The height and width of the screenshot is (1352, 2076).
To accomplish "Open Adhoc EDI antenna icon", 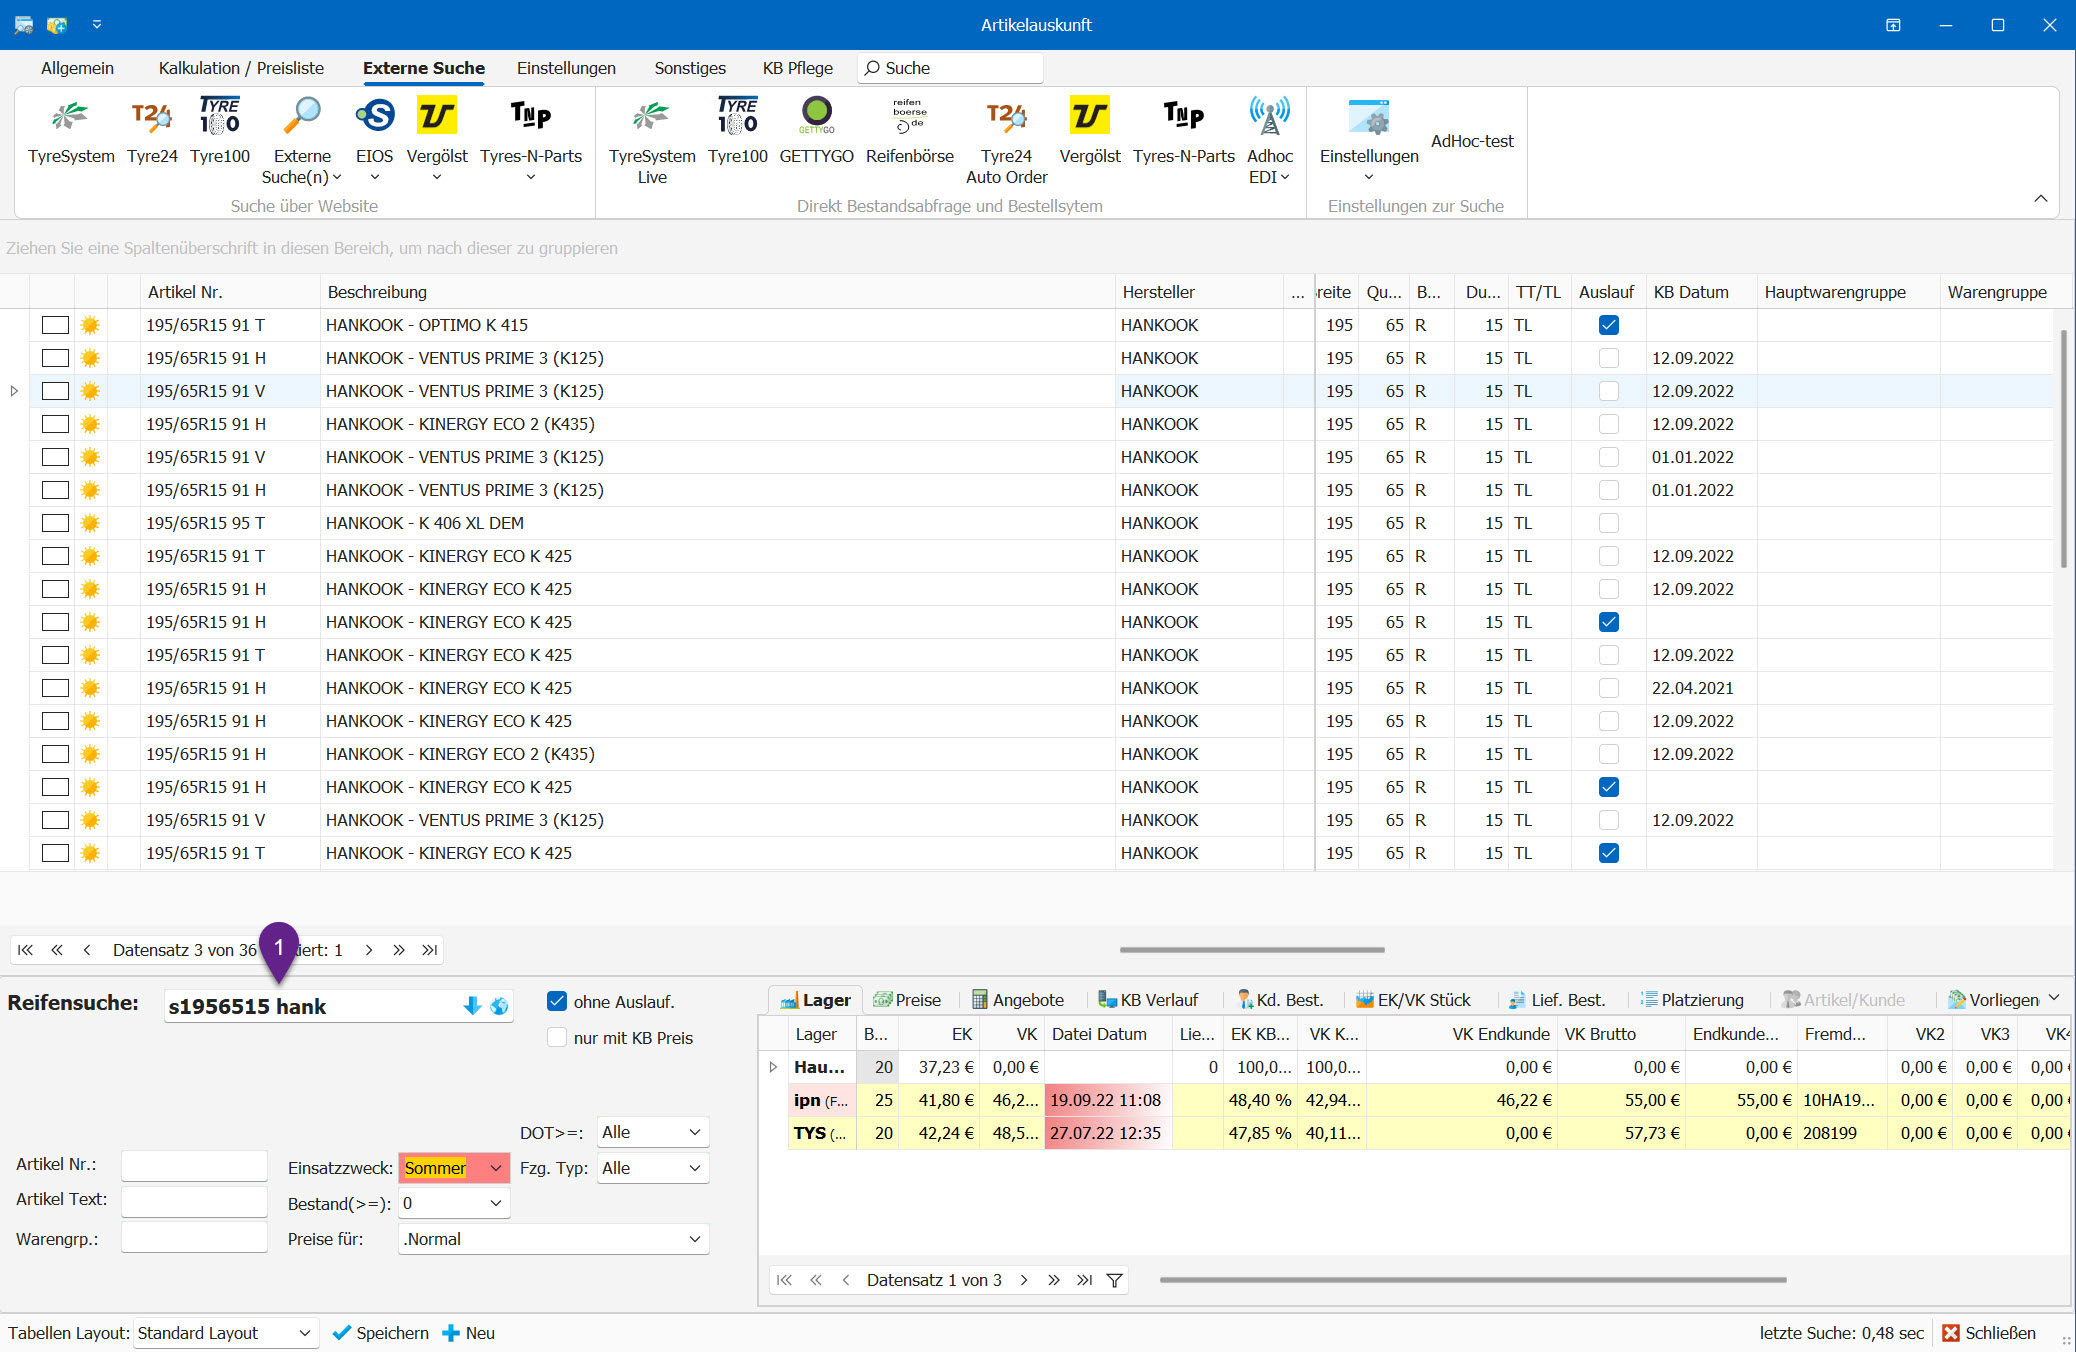I will coord(1270,117).
